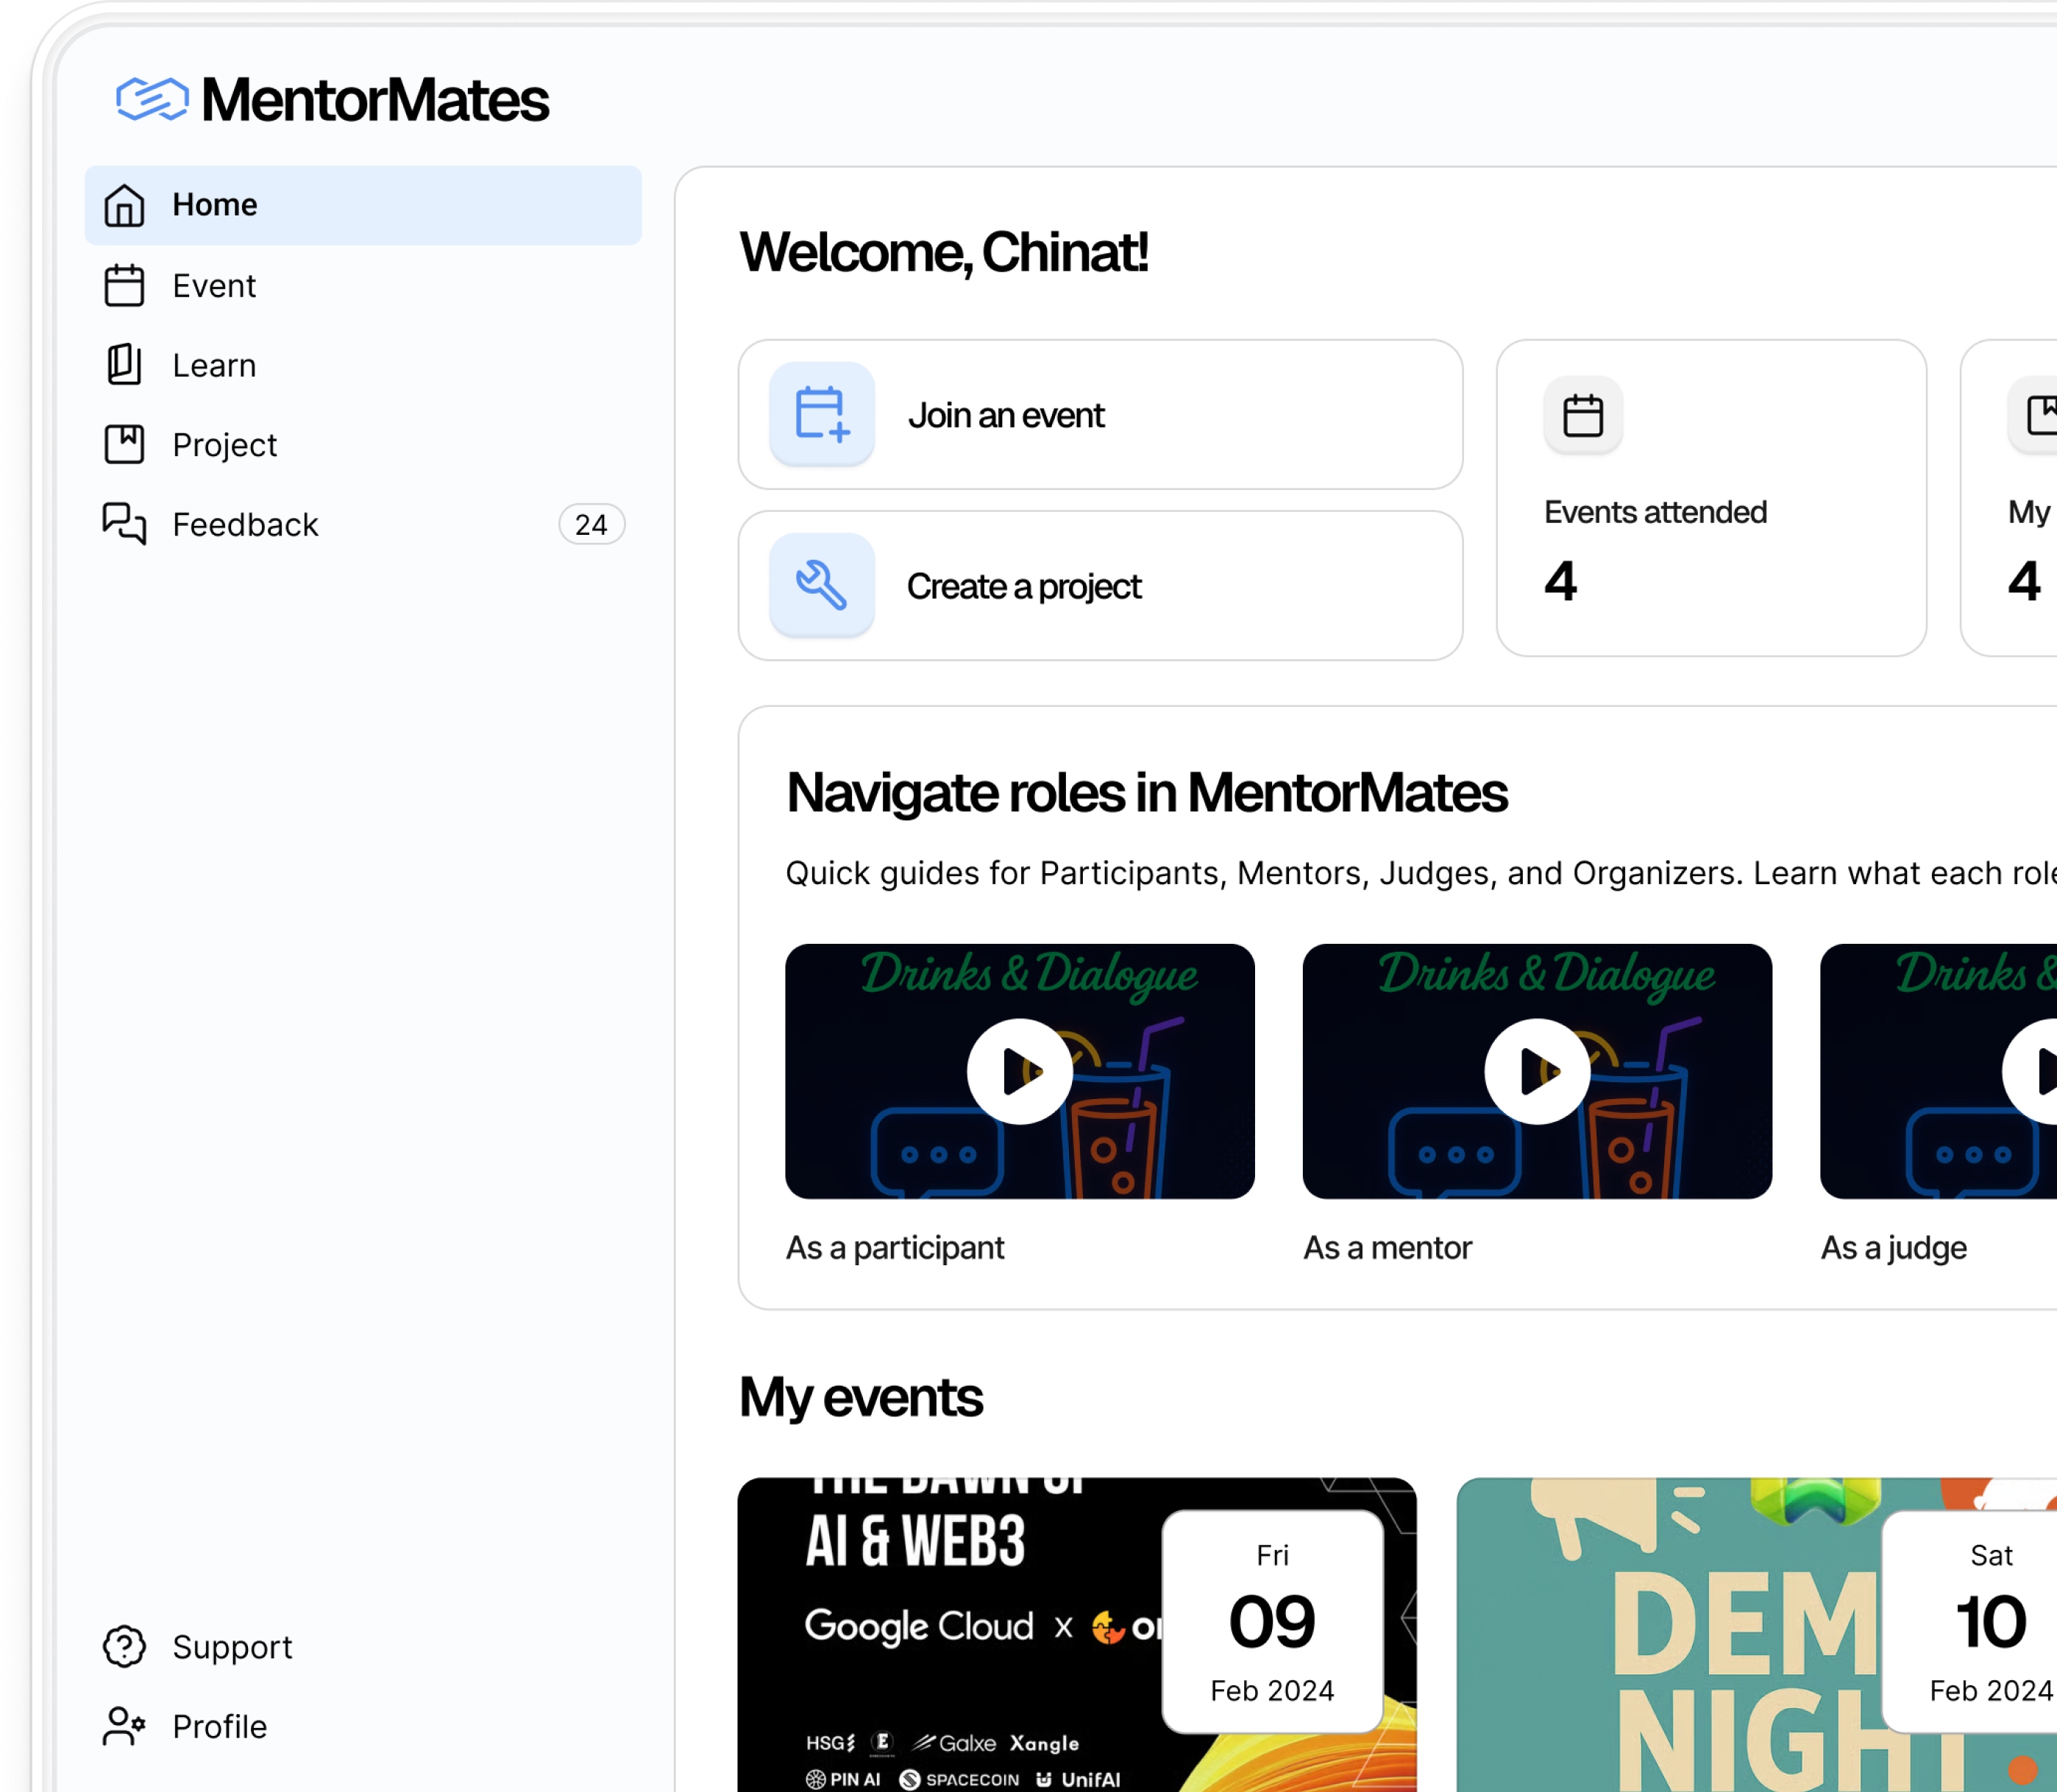Click the calendar icon above Events attended

1583,415
